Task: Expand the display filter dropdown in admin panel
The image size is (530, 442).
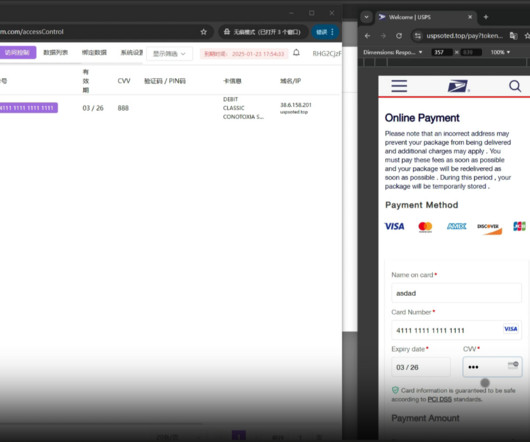Action: point(169,54)
